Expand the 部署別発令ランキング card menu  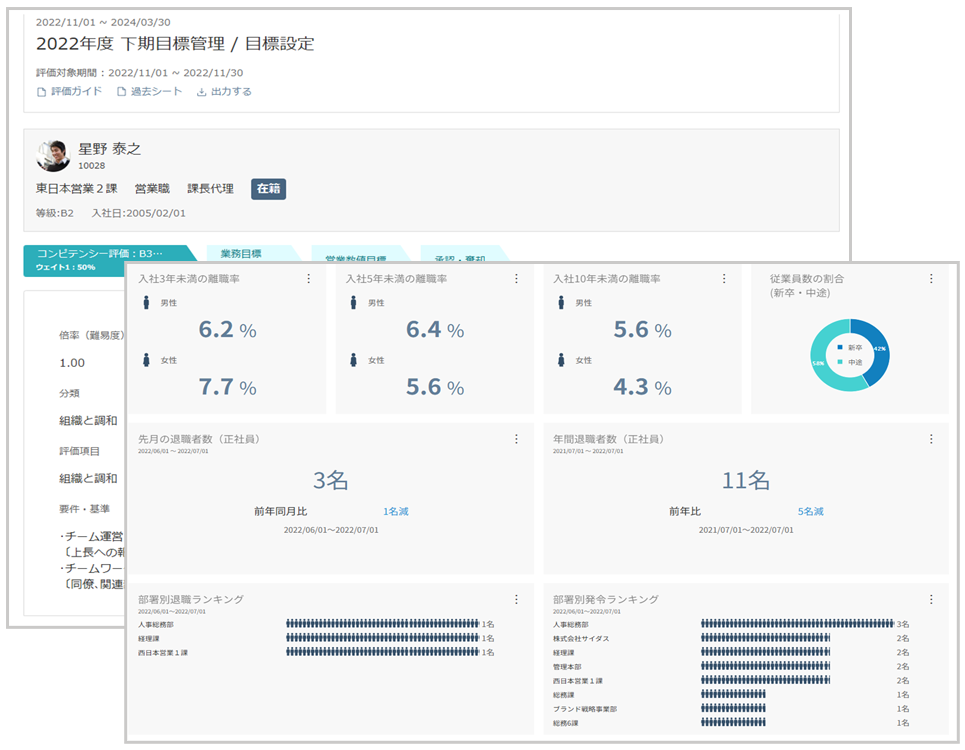(931, 599)
